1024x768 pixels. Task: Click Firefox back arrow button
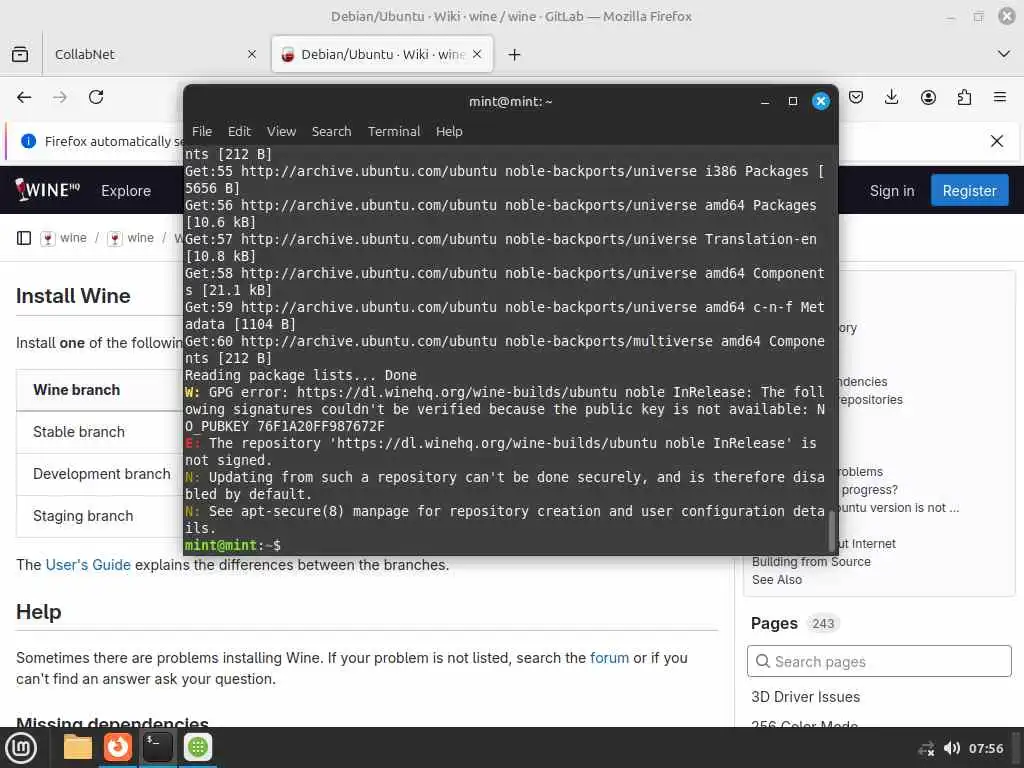(24, 97)
